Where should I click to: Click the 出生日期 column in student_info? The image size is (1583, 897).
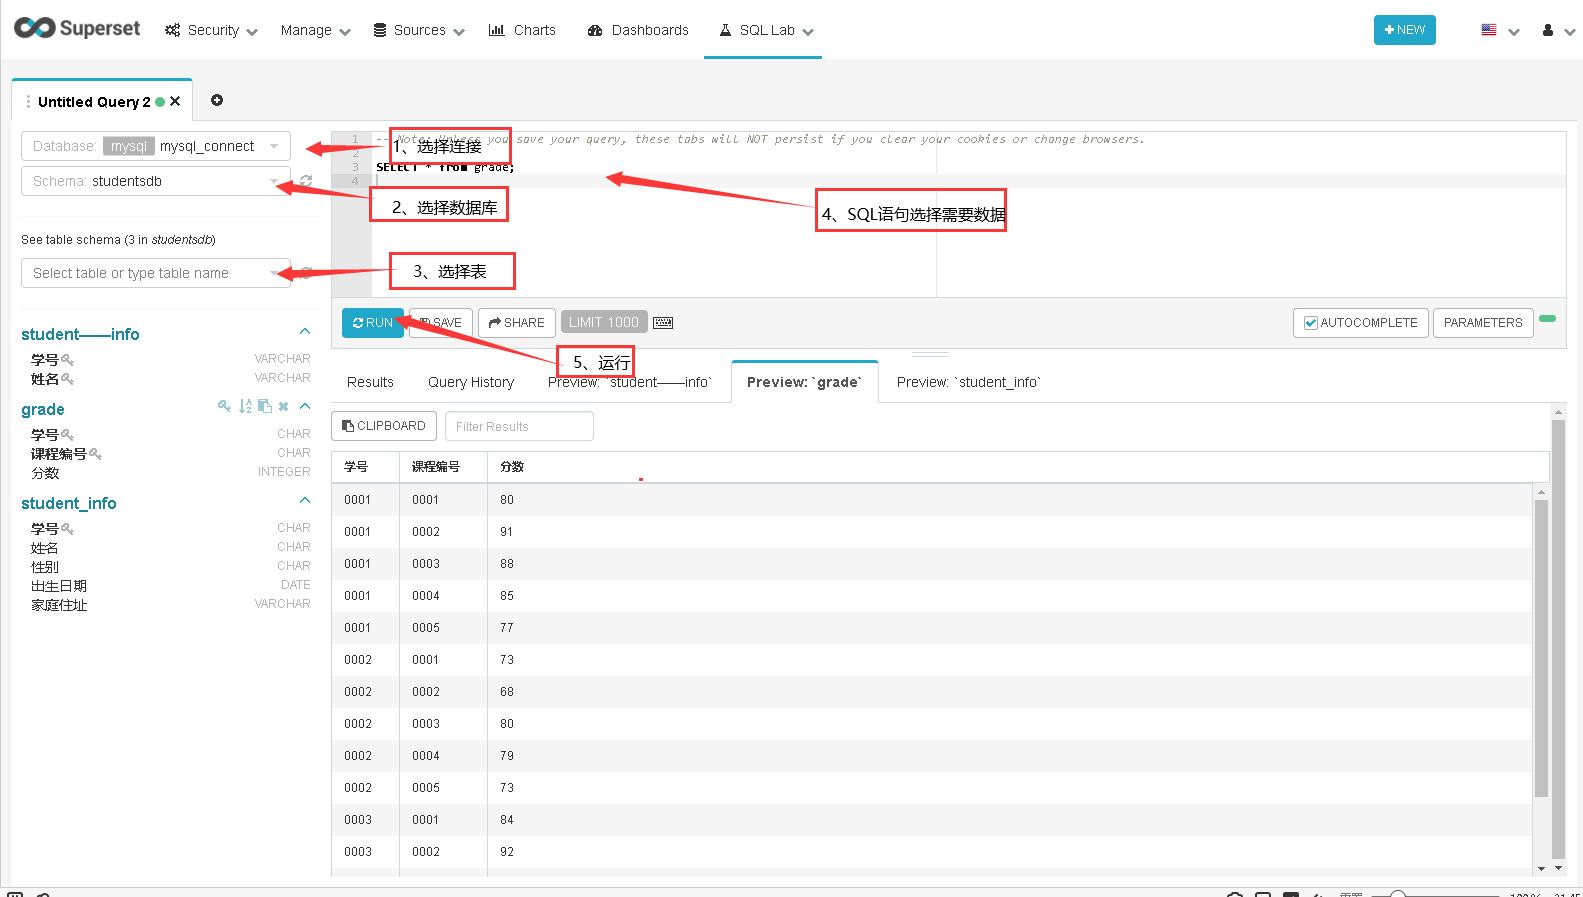click(x=59, y=586)
